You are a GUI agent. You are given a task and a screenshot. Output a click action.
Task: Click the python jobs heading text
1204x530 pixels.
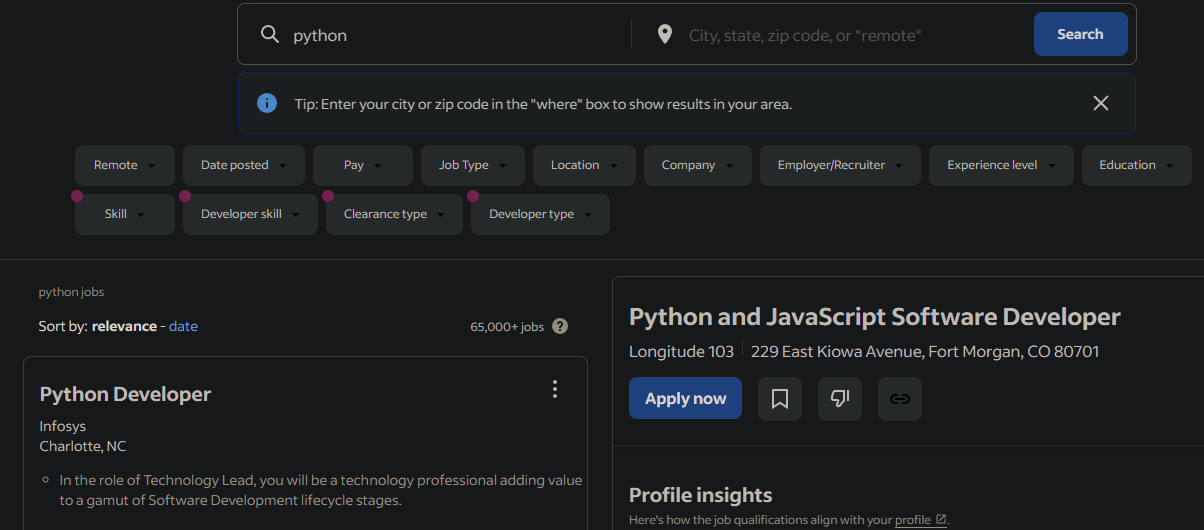[x=71, y=292]
